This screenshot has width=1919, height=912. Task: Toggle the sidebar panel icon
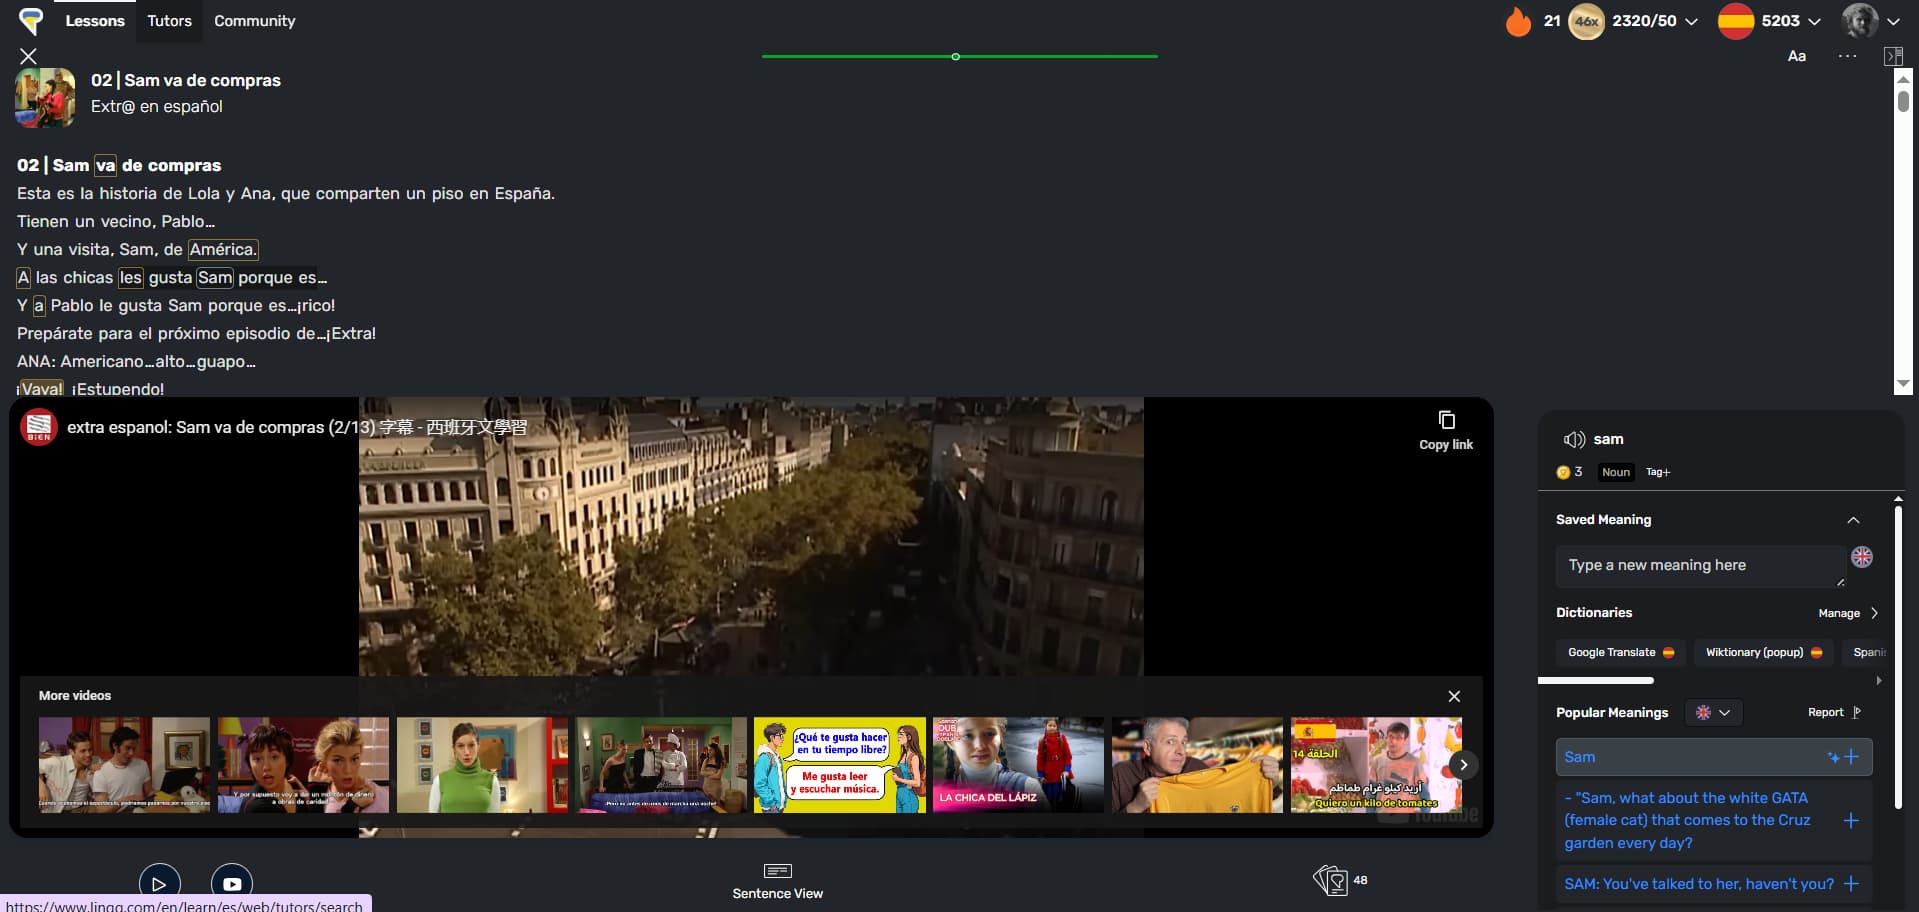(x=1893, y=56)
